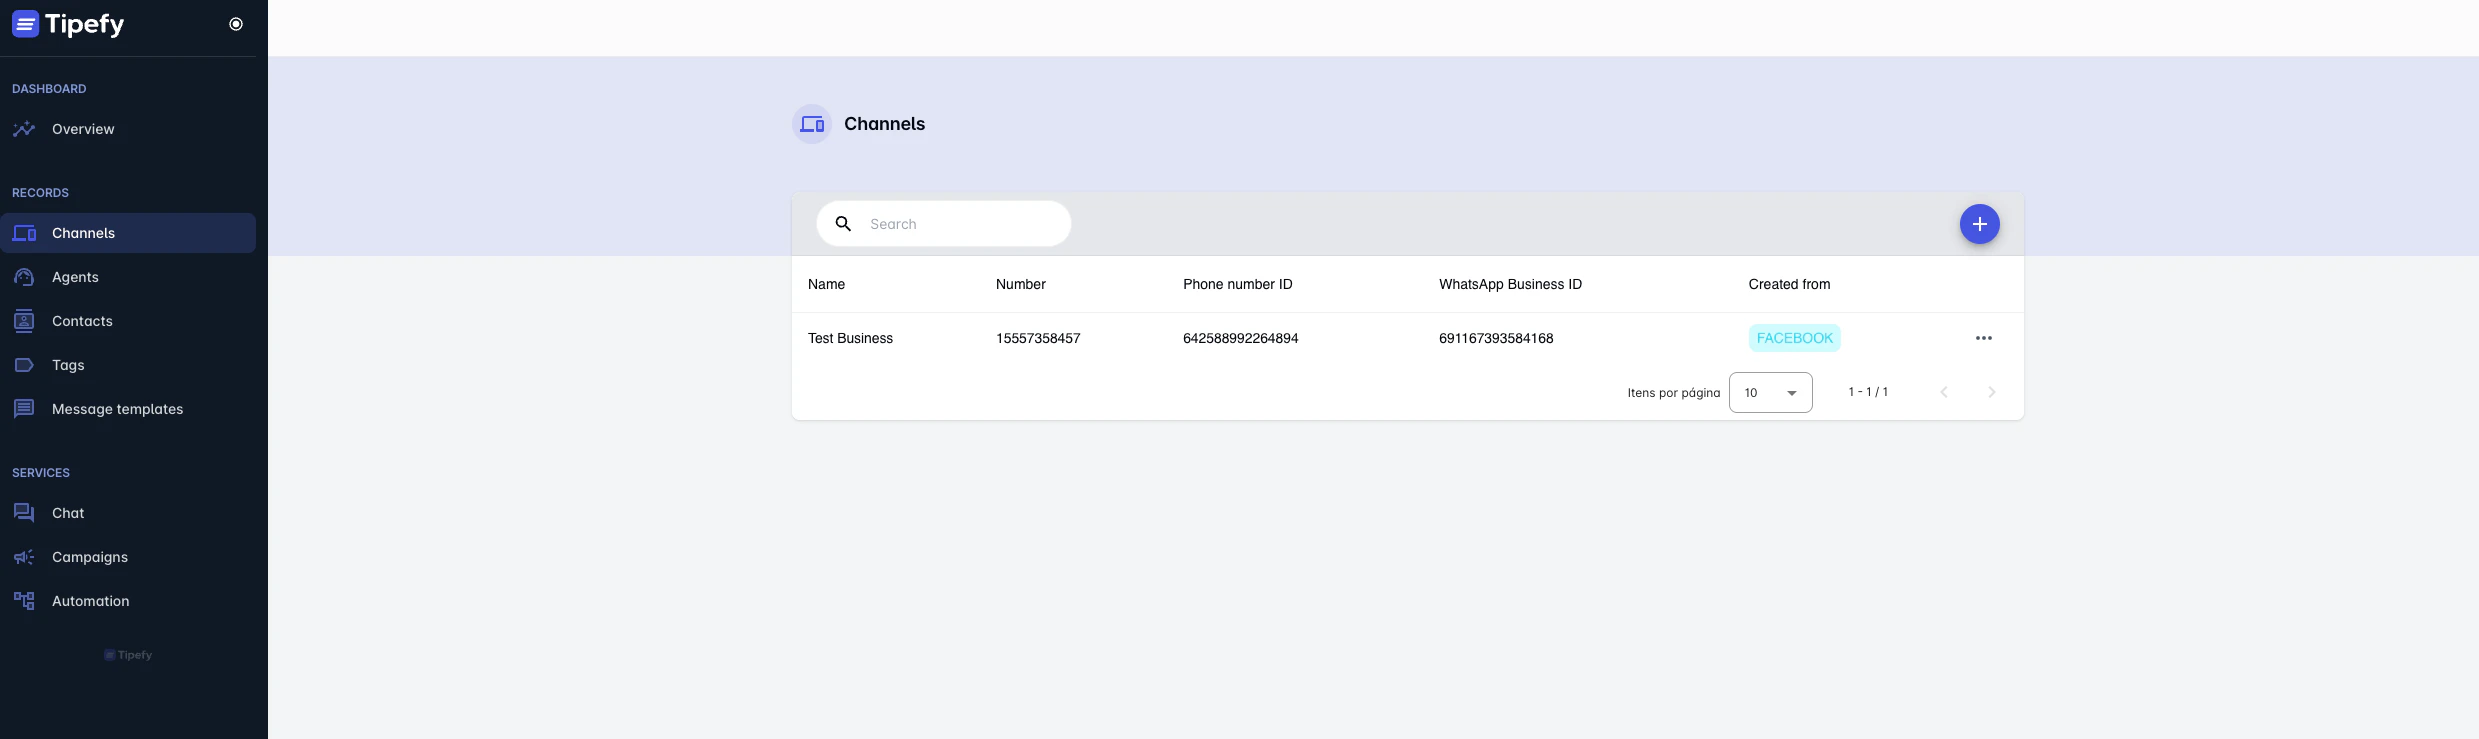This screenshot has height=739, width=2479.
Task: Select Channels in the sidebar
Action: click(x=128, y=233)
